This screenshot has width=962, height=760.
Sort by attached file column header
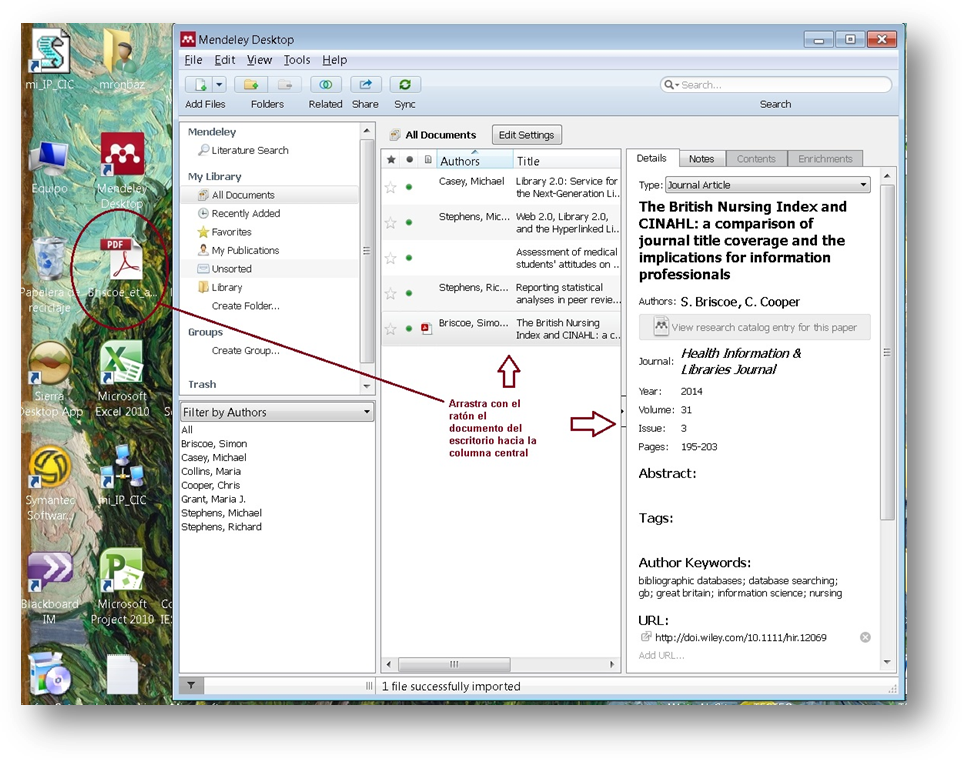(428, 160)
